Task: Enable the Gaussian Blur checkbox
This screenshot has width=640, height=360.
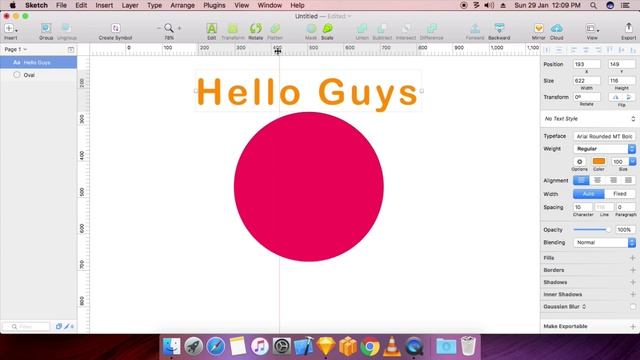Action: (632, 307)
